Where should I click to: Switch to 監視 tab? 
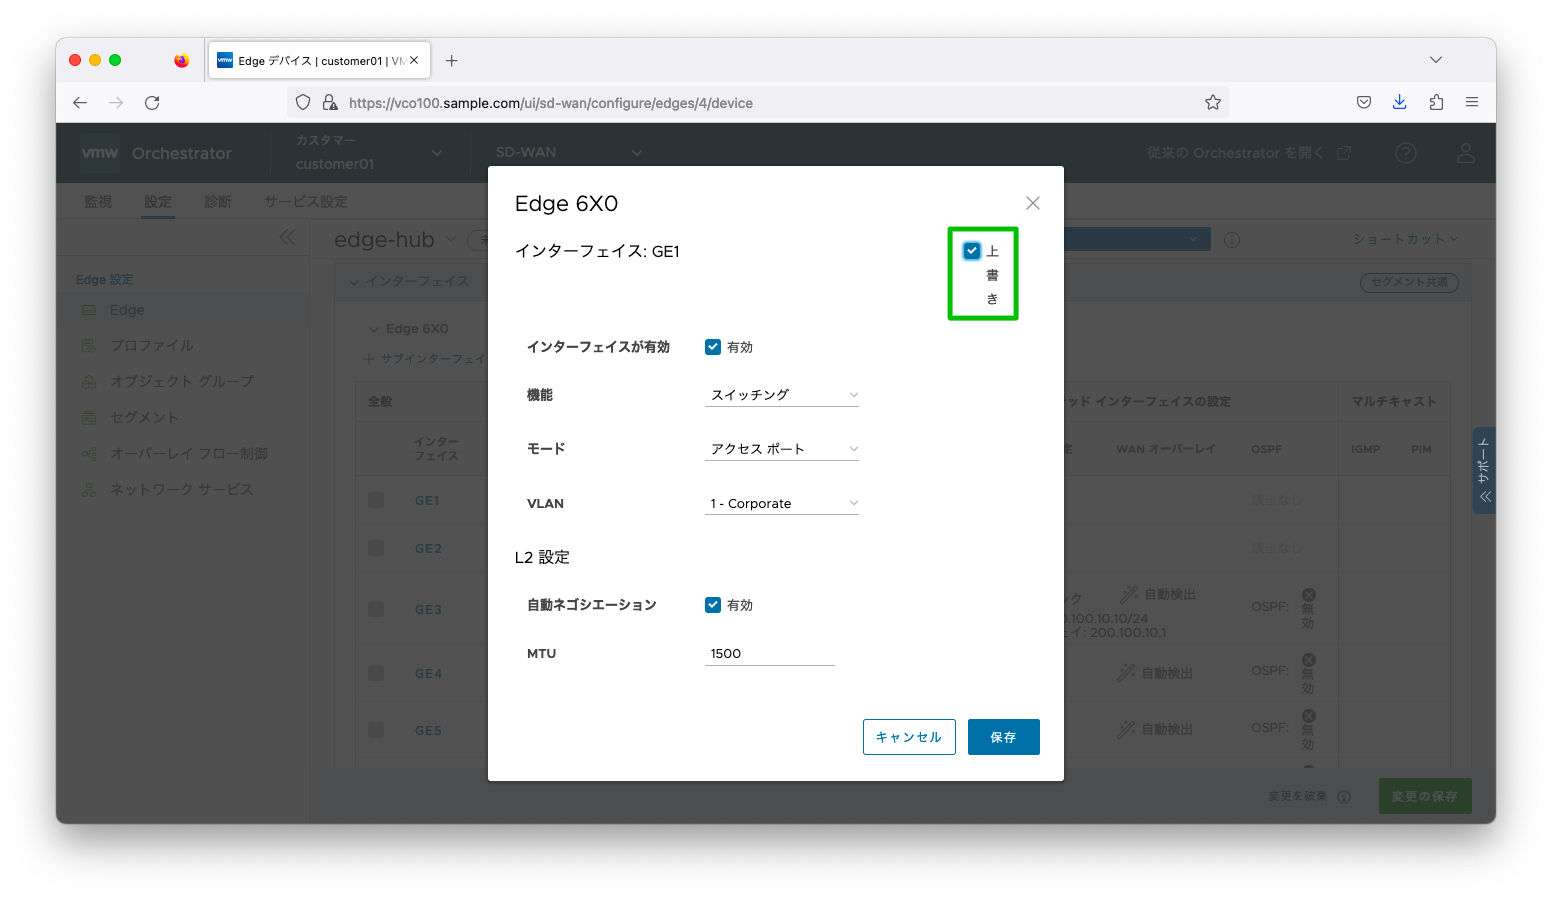[98, 202]
